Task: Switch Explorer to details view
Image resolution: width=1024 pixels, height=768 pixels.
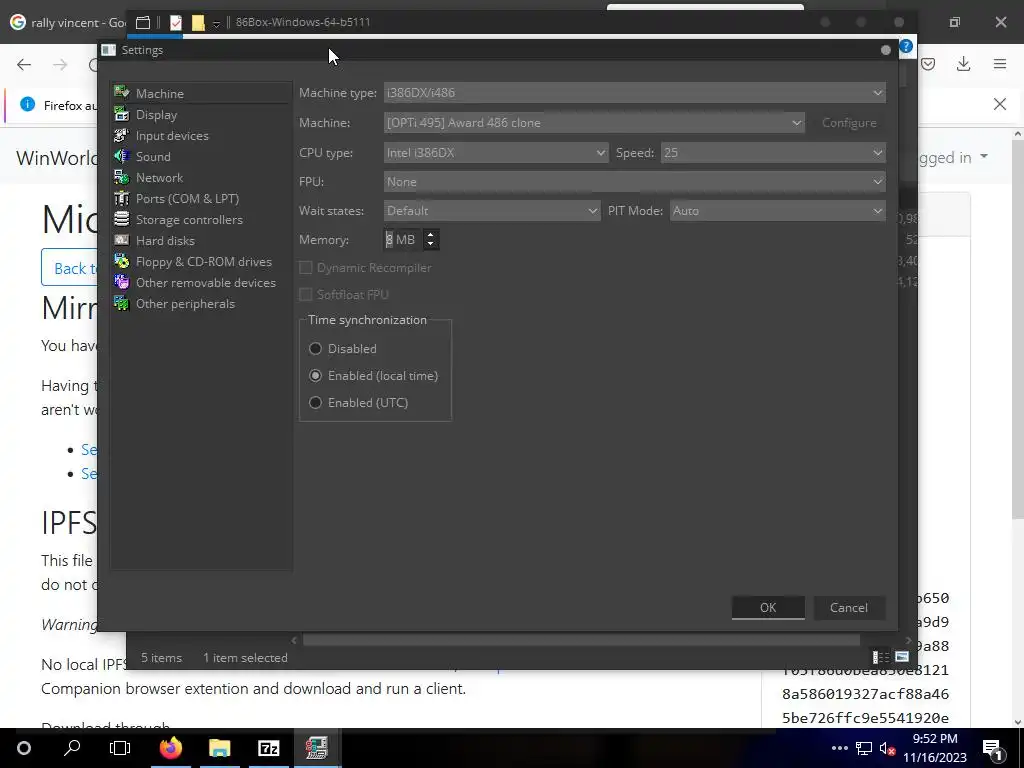Action: (881, 657)
